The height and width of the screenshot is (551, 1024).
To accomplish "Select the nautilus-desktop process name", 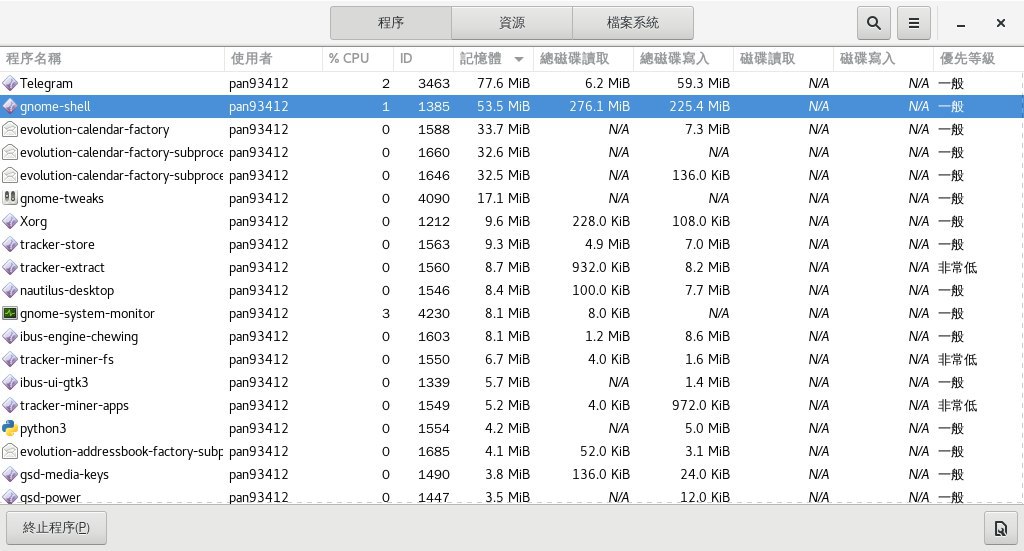I will coord(67,291).
